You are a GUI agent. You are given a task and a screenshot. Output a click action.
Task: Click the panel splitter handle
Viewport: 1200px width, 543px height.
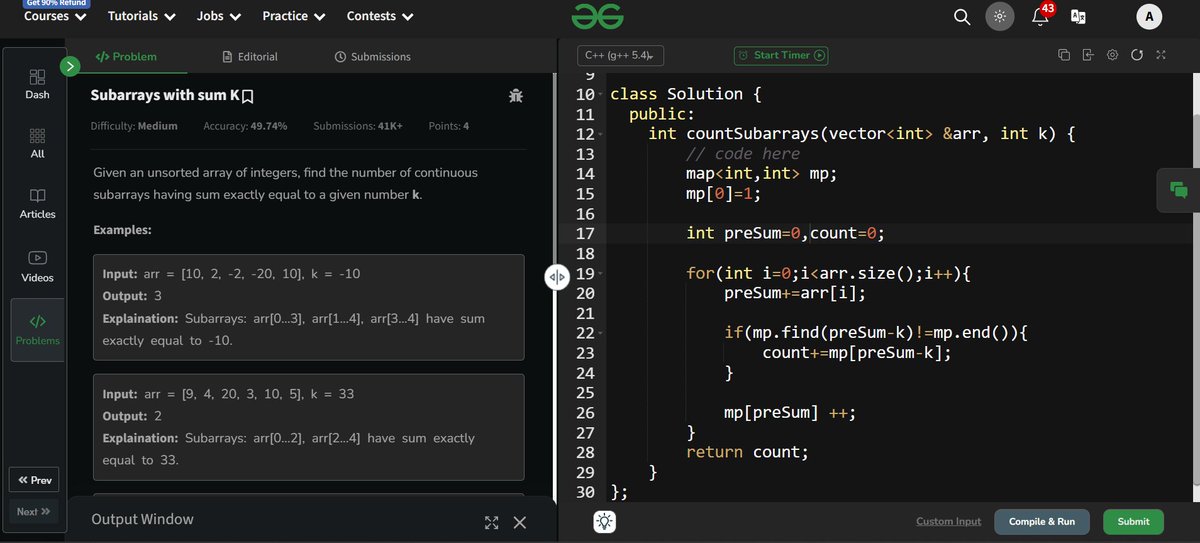(x=557, y=277)
